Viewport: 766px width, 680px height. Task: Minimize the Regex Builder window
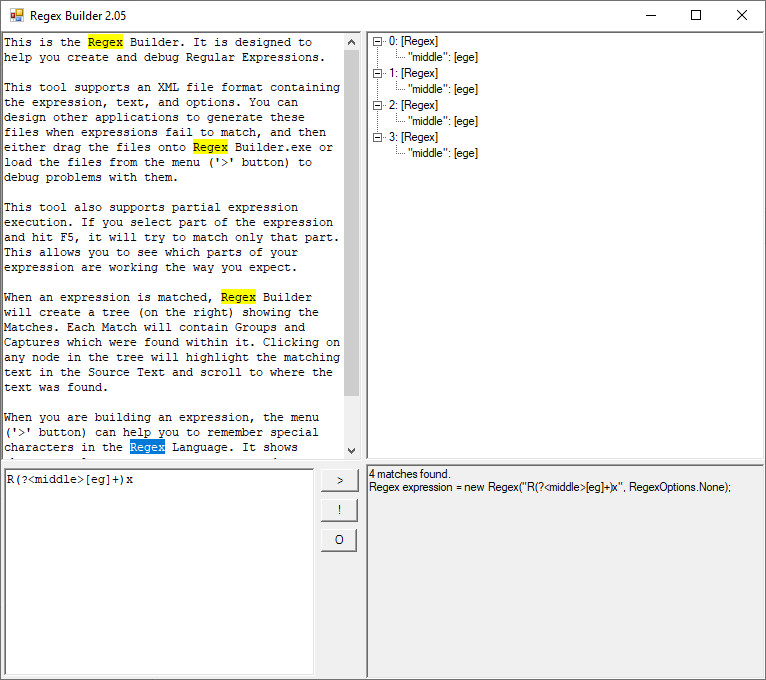point(651,15)
